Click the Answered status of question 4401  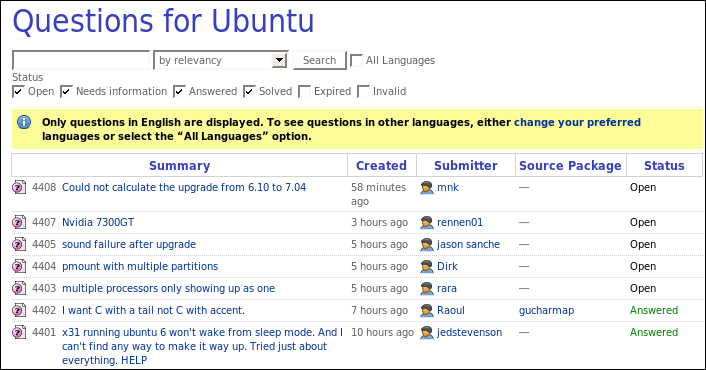pyautogui.click(x=653, y=332)
